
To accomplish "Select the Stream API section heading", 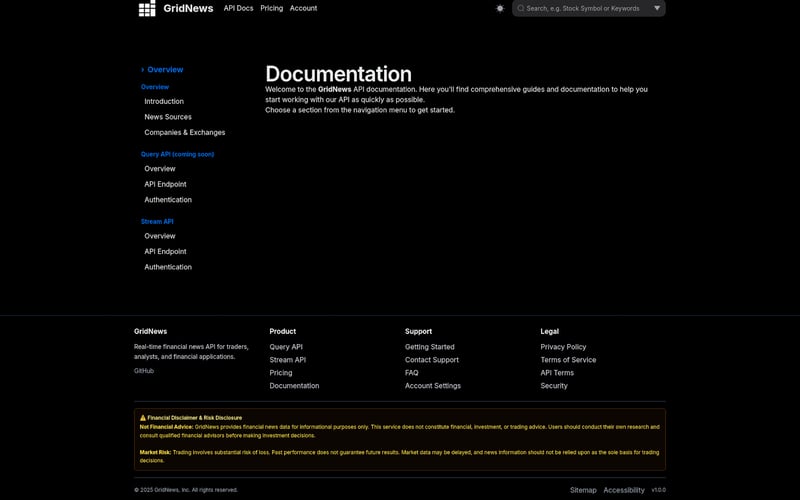I will (x=157, y=221).
